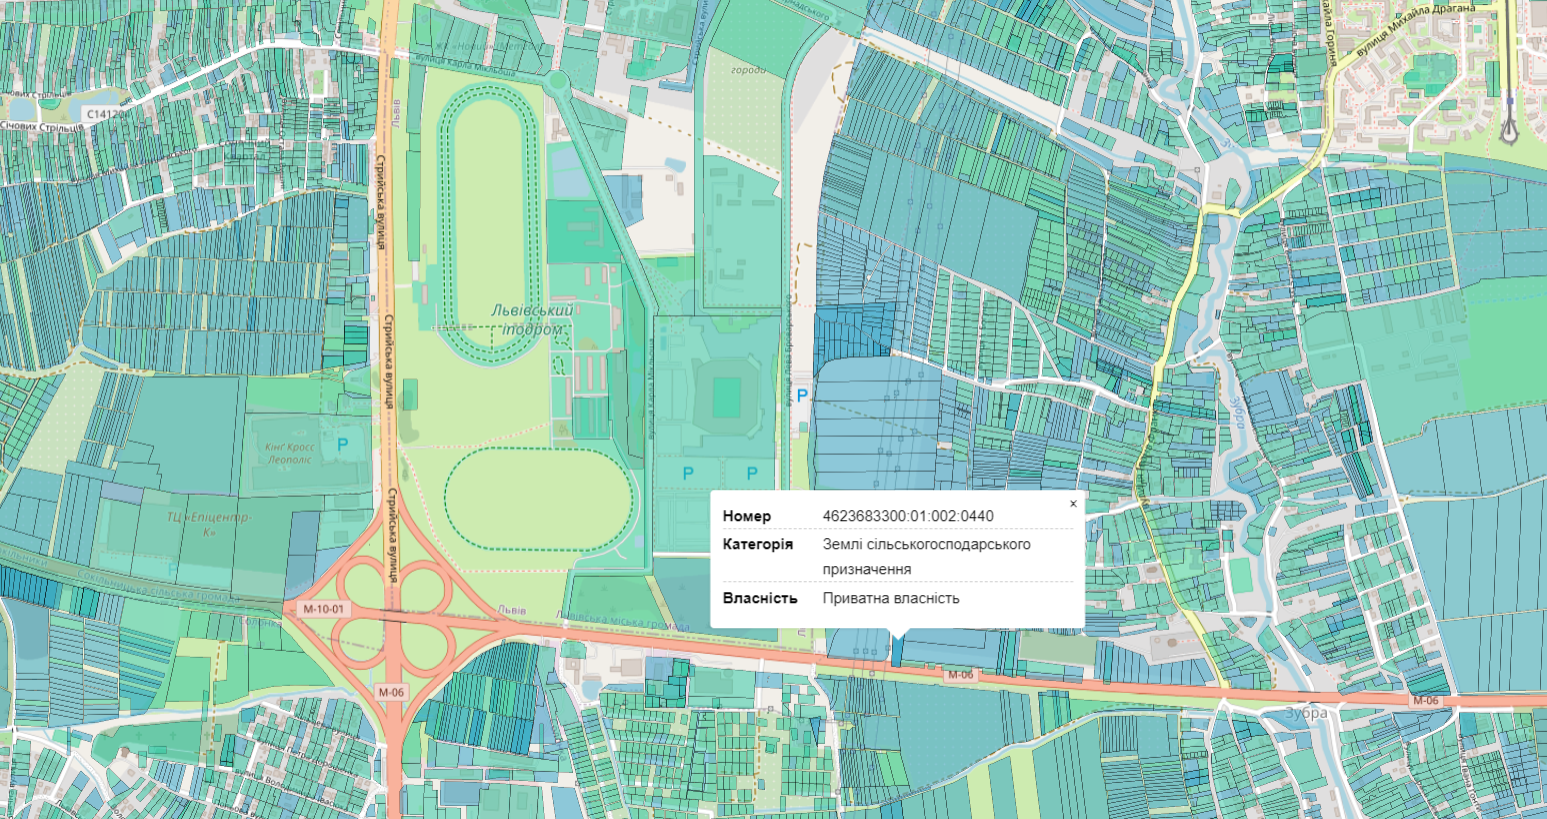Image resolution: width=1547 pixels, height=819 pixels.
Task: Click the 'ТЦ «Епіцентр К»' map label
Action: pos(209,525)
